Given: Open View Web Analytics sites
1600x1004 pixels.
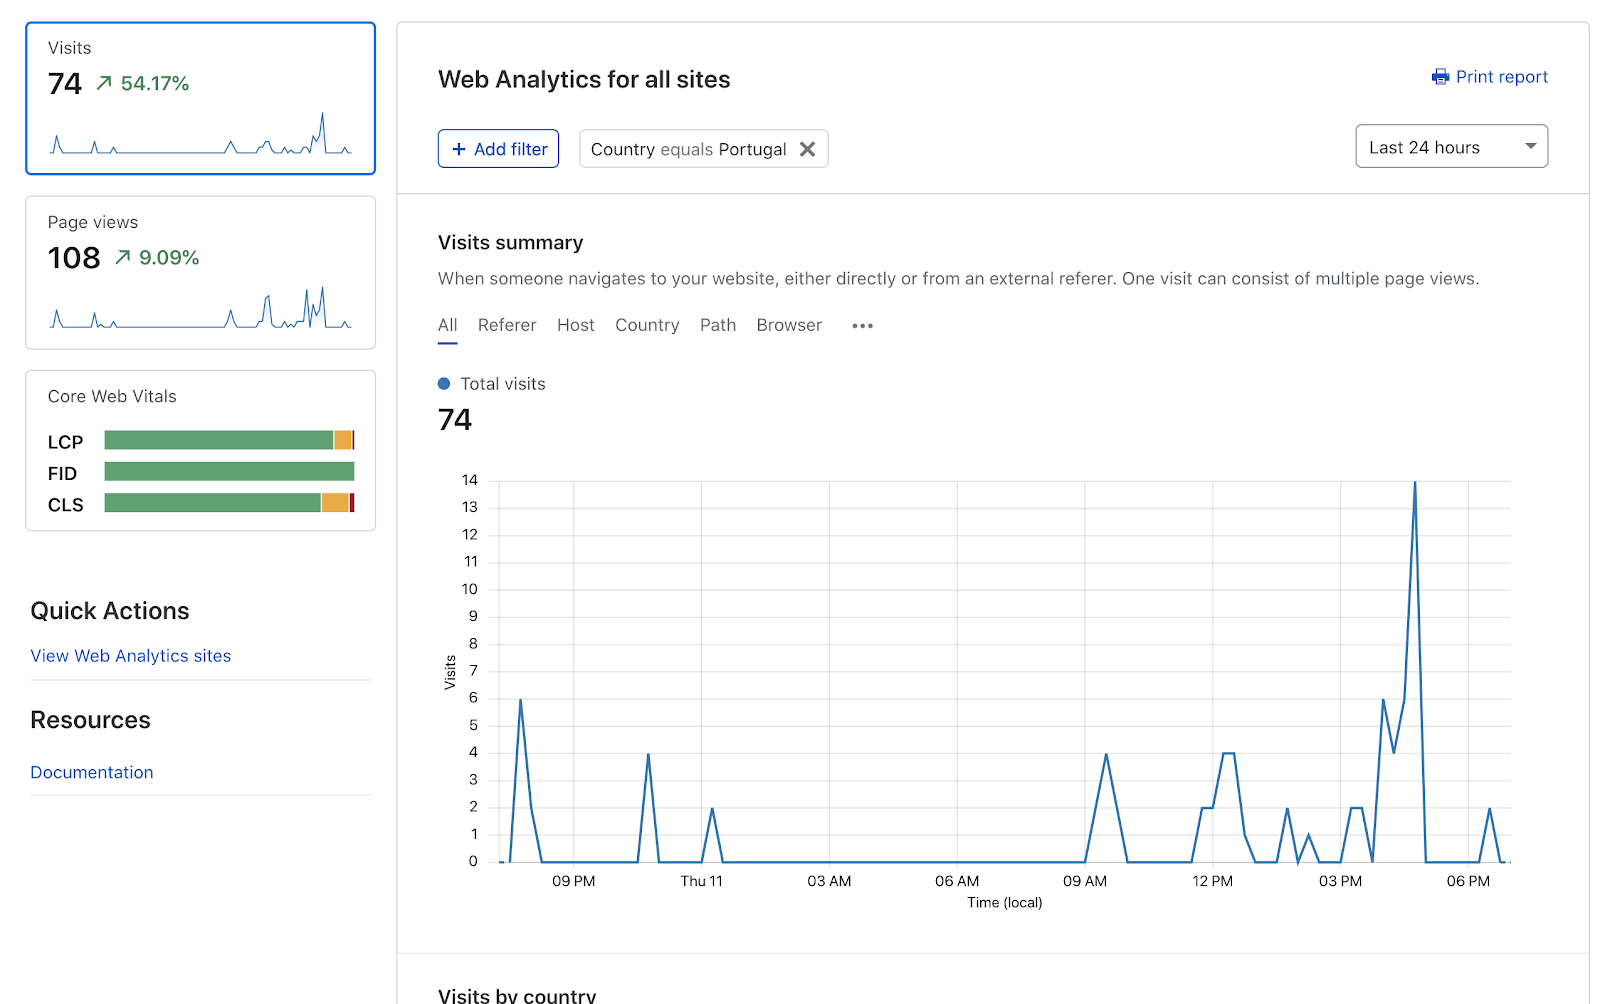Looking at the screenshot, I should pyautogui.click(x=130, y=655).
